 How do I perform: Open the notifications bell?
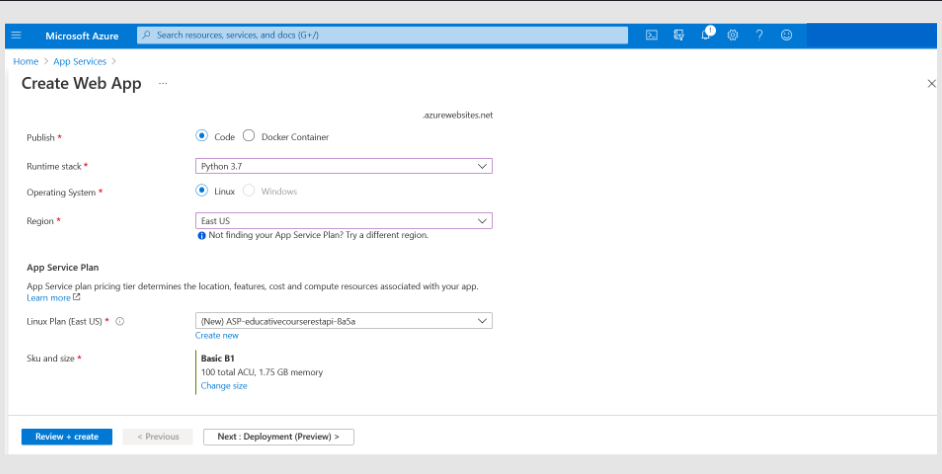coord(706,35)
